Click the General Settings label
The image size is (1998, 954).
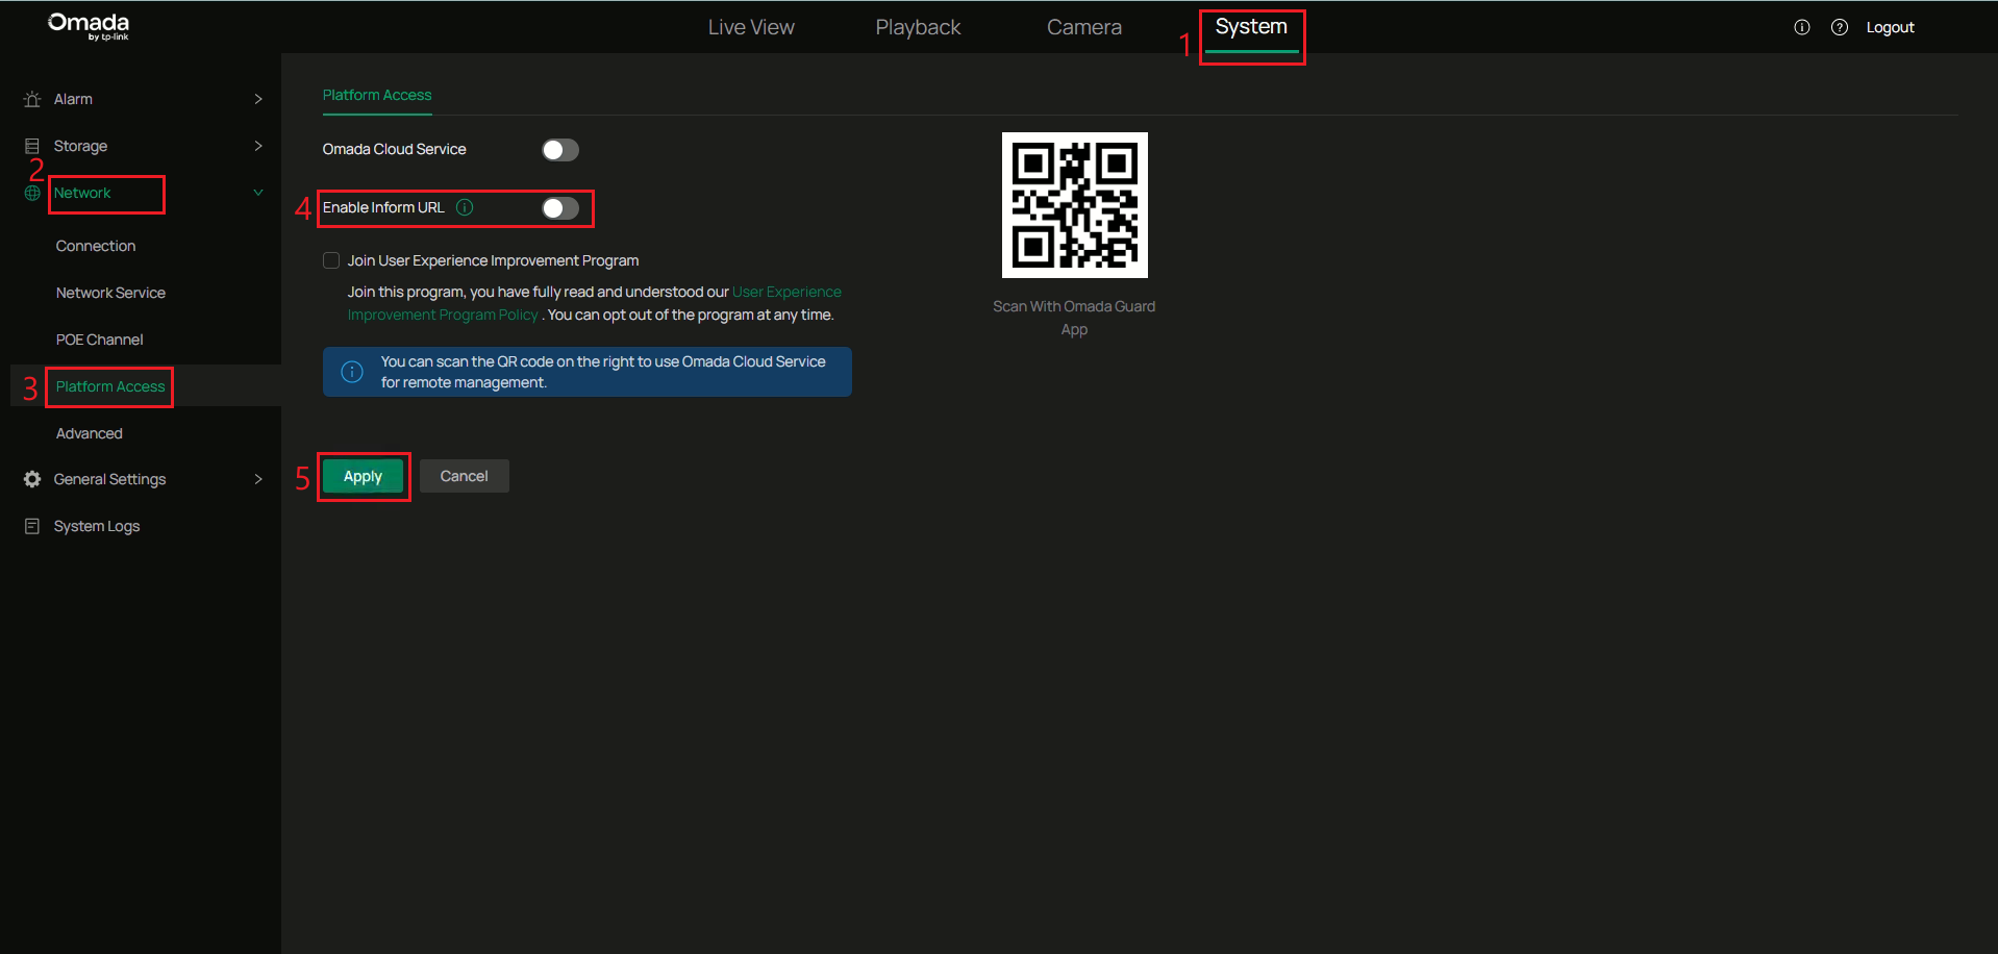pyautogui.click(x=110, y=479)
